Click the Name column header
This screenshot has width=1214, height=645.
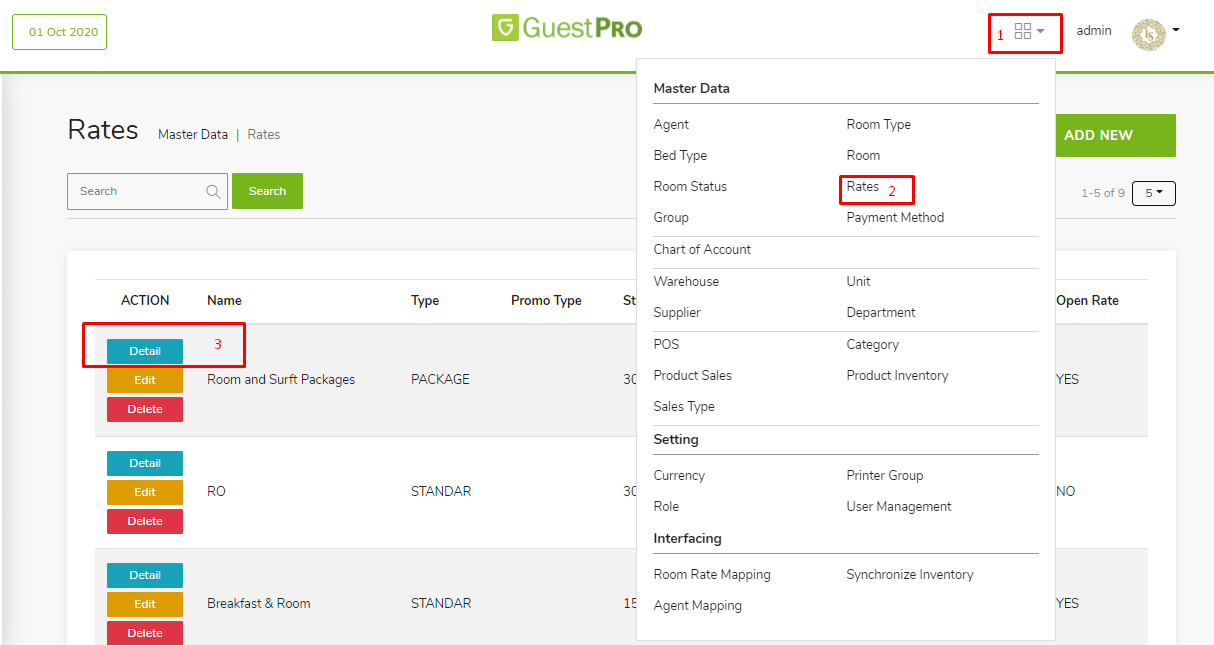224,300
